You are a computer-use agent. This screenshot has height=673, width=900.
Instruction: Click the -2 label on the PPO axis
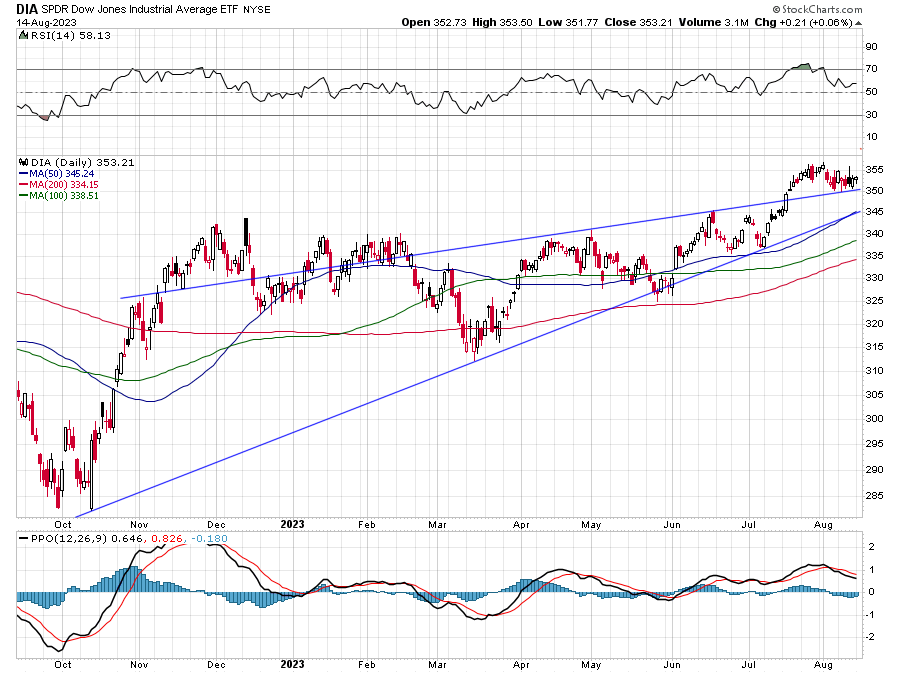870,637
